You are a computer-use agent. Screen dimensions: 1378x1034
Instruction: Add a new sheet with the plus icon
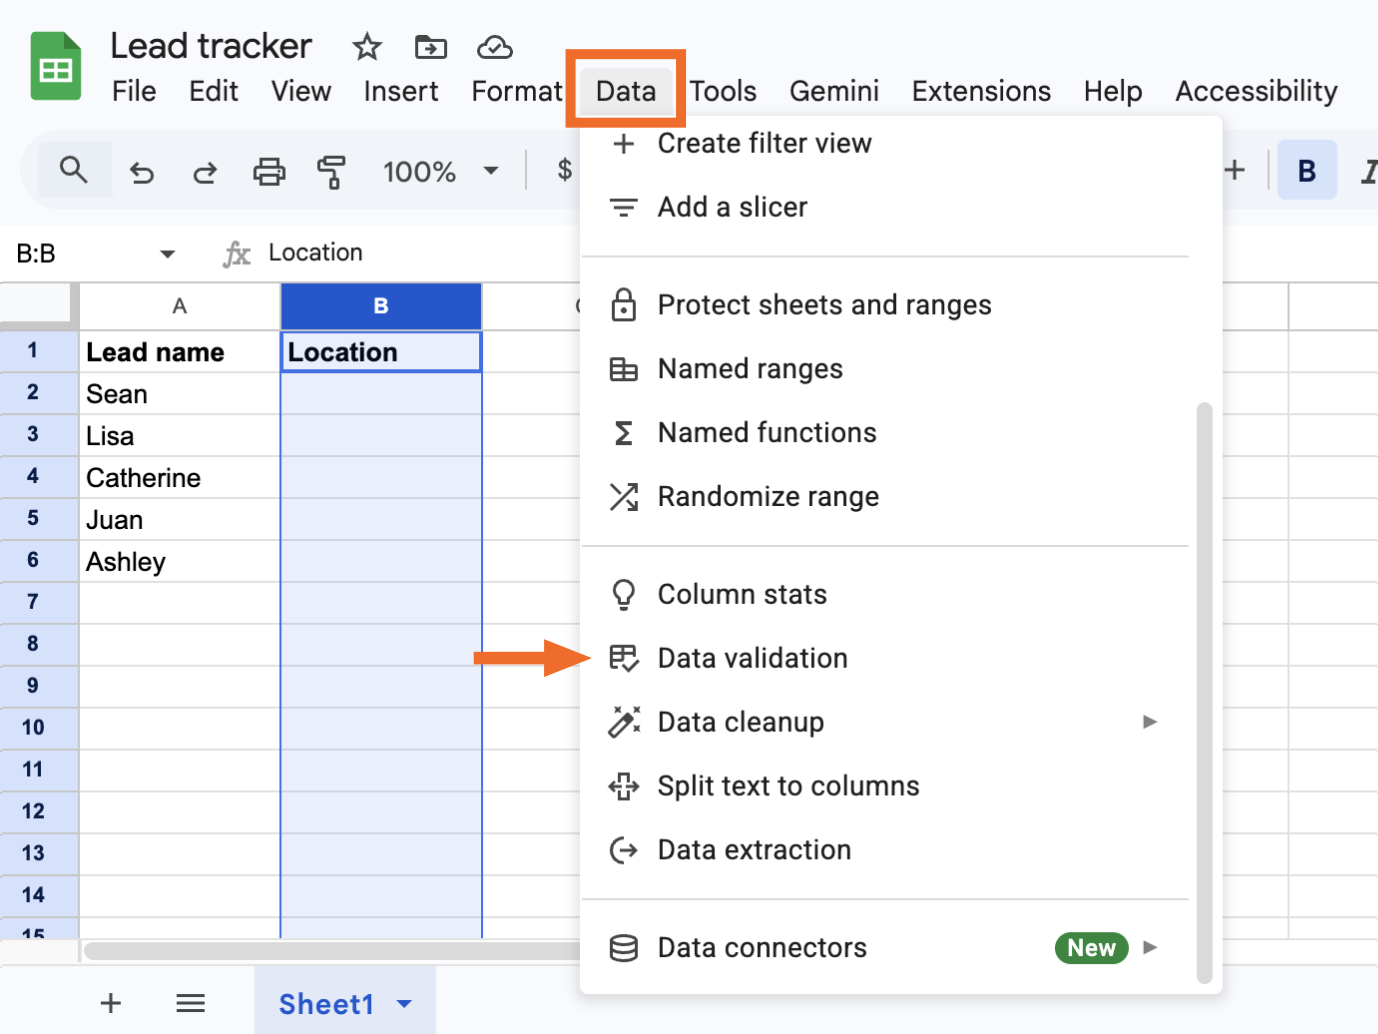[x=110, y=1003]
